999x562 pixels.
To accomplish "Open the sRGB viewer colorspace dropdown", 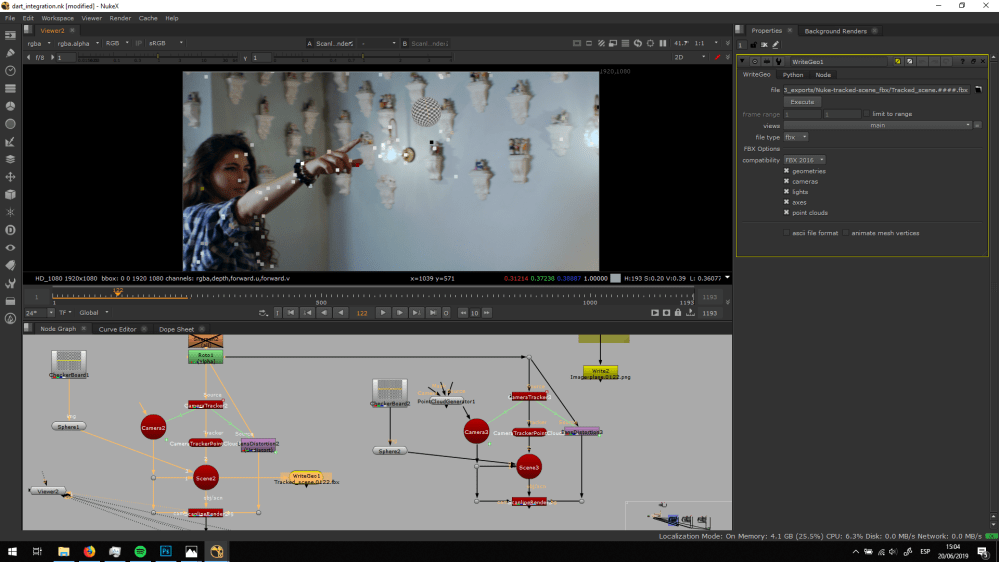I will [x=166, y=43].
